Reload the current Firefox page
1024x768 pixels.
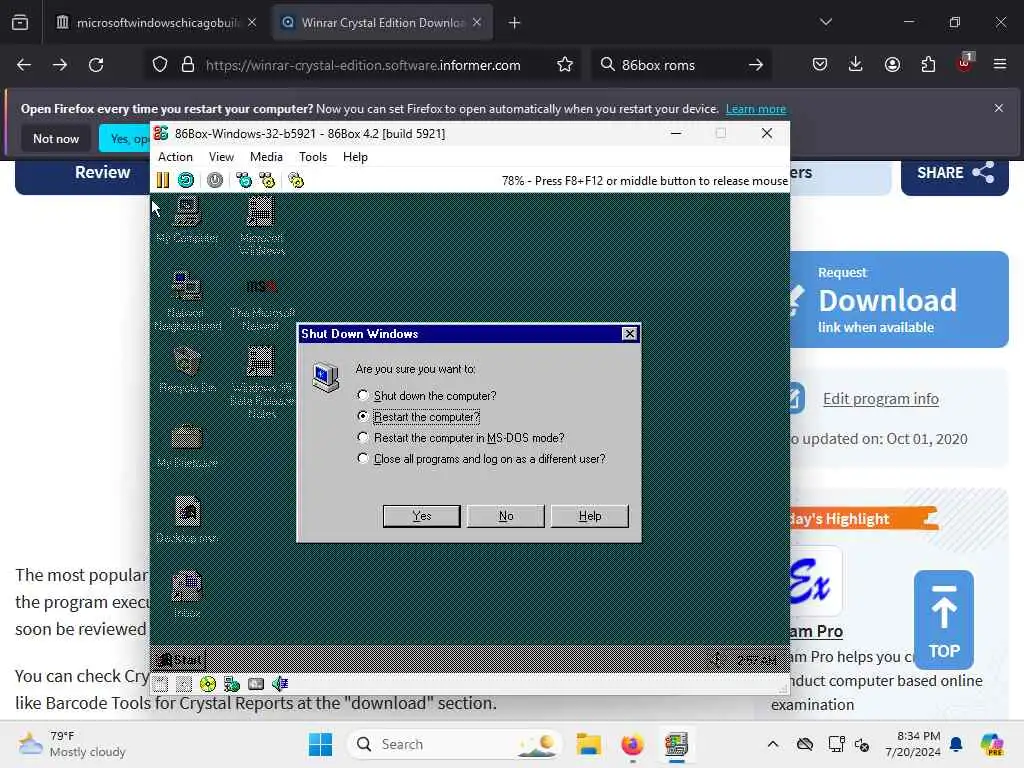coord(96,65)
